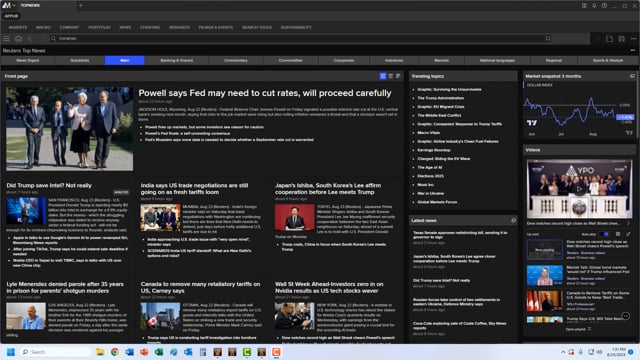Screen dimensions: 640x360
Task: Play the YPO featured video
Action: (579, 189)
